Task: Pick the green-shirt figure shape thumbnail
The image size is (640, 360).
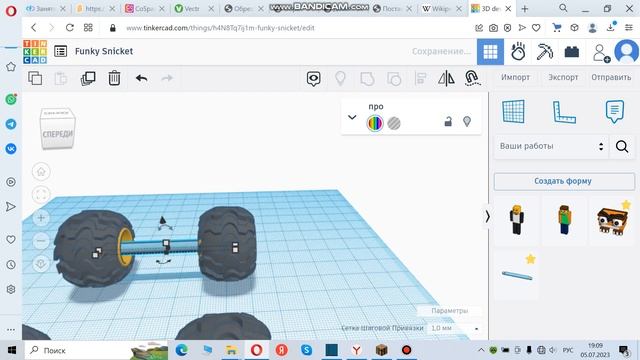Action: 564,220
